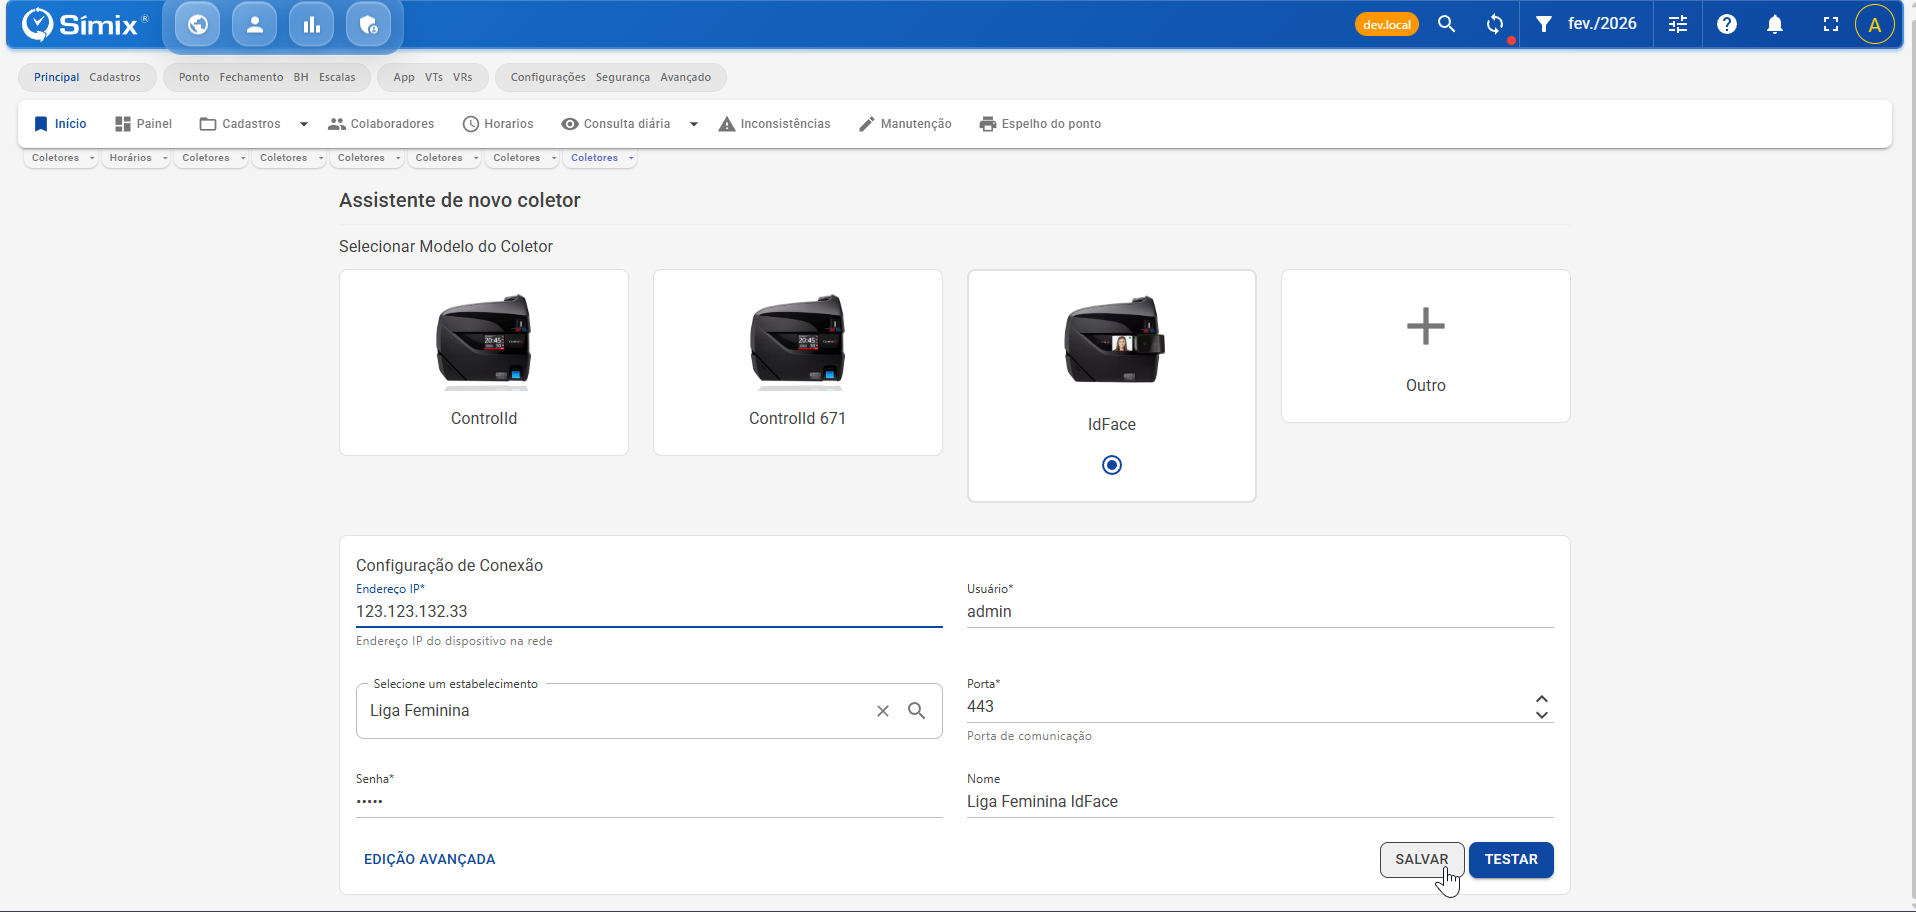Viewport: 1916px width, 912px height.
Task: Choose the ControlId 671 model card
Action: click(x=798, y=362)
